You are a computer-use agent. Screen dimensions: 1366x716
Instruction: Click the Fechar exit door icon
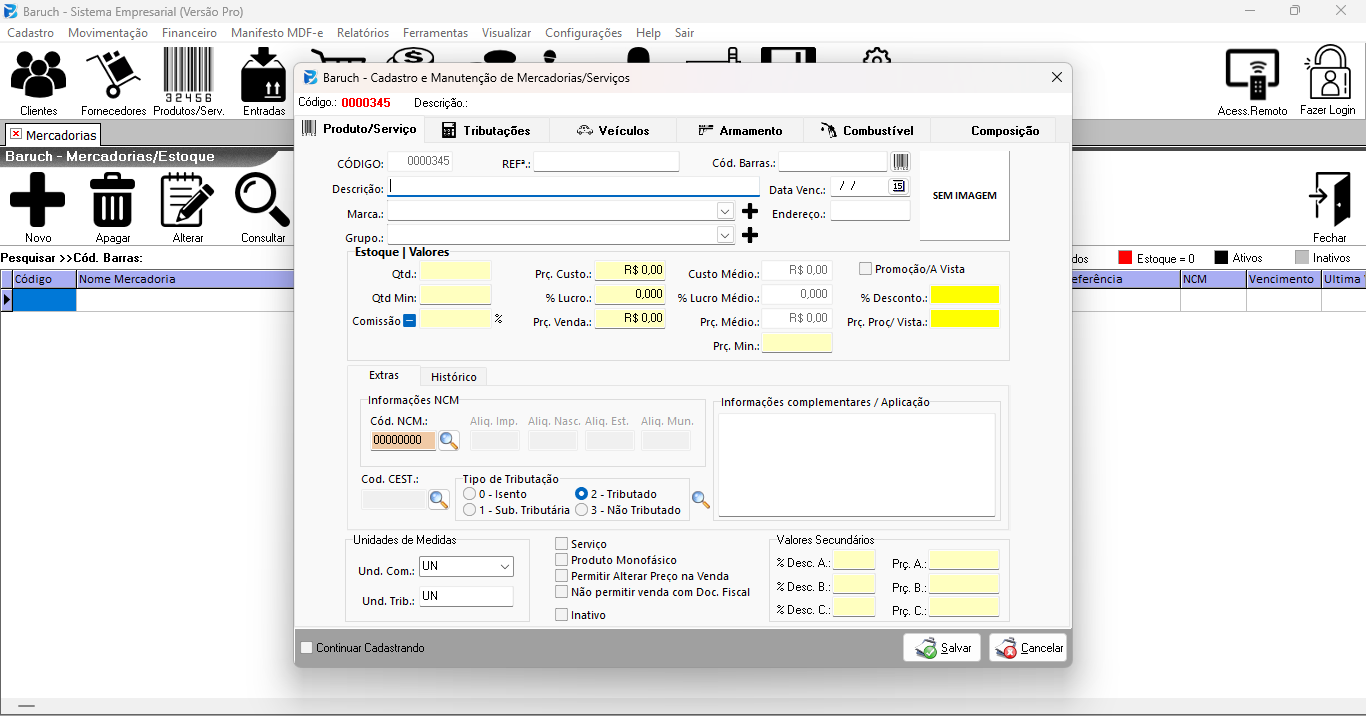click(1330, 207)
